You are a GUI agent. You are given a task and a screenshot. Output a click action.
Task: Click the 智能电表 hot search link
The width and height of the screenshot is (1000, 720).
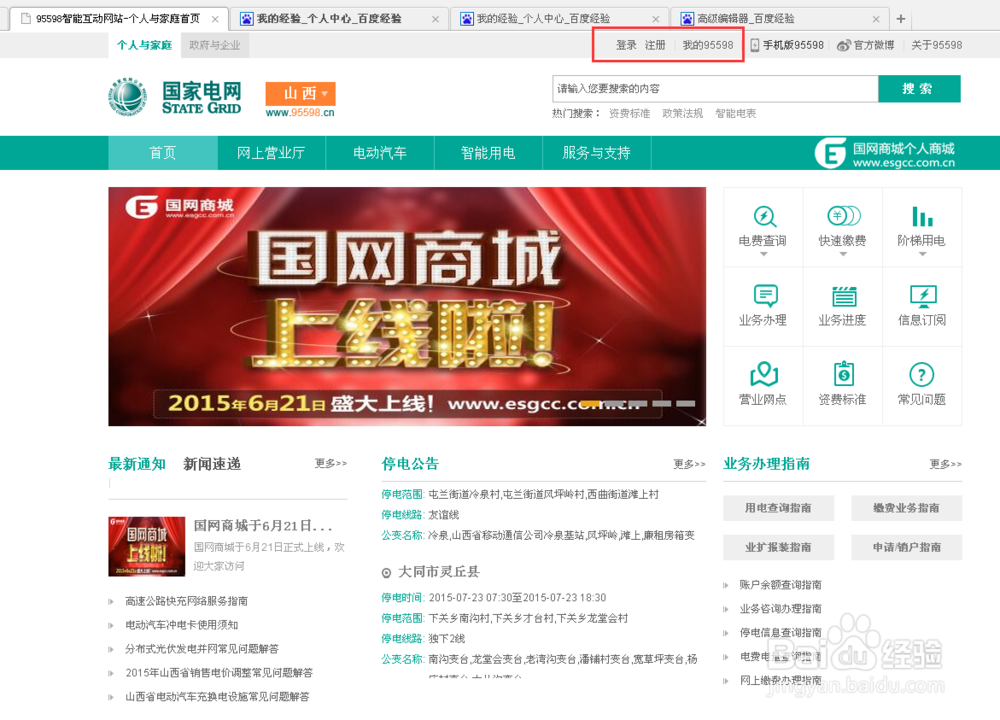[735, 114]
